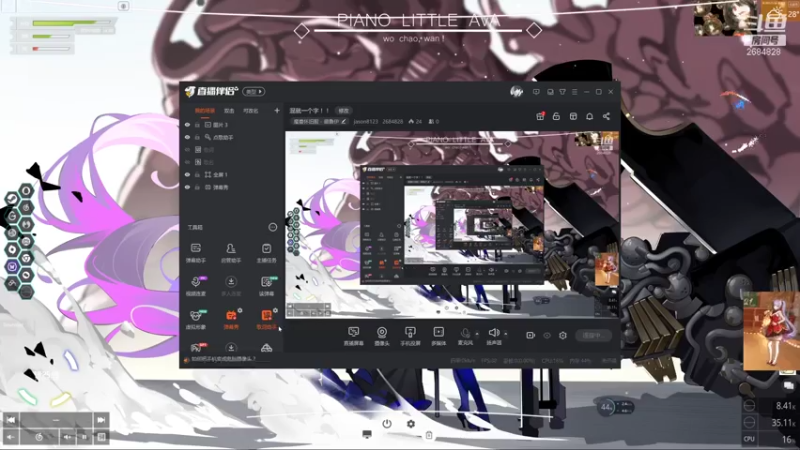Click previous track on desktop media widget
The width and height of the screenshot is (800, 450).
click(11, 419)
